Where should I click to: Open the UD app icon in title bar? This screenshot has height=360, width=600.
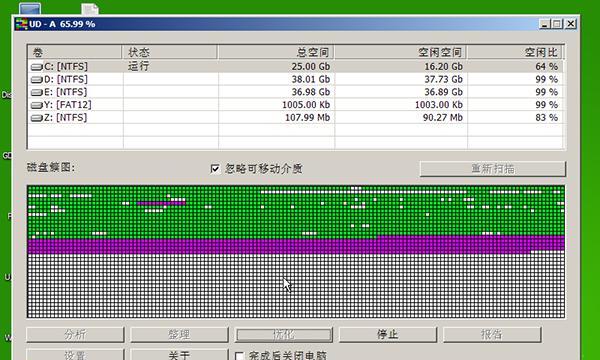[21, 24]
